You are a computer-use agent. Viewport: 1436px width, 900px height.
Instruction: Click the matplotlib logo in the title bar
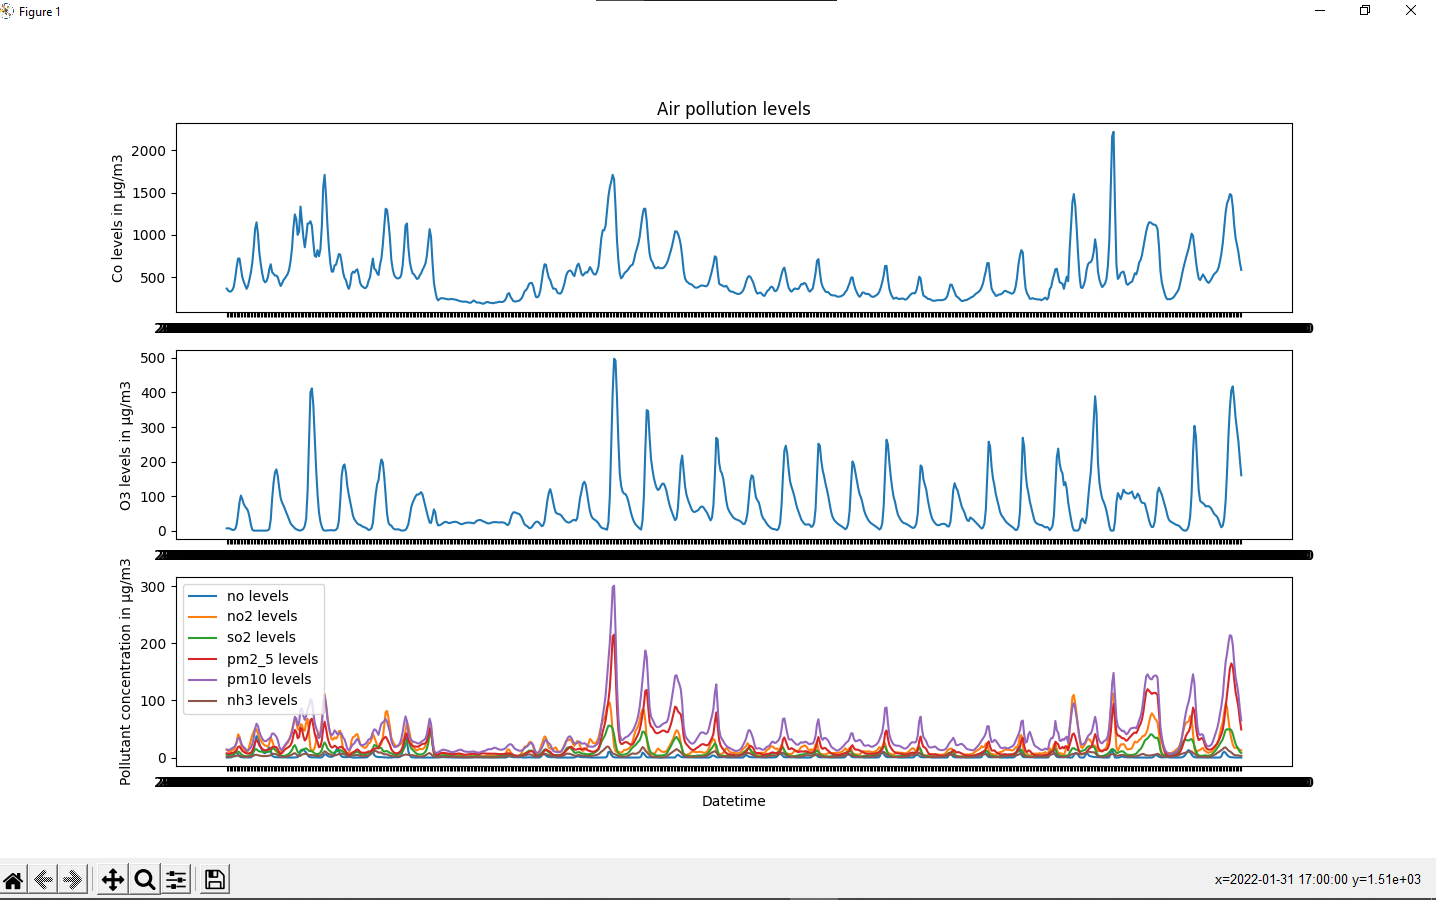(x=10, y=11)
